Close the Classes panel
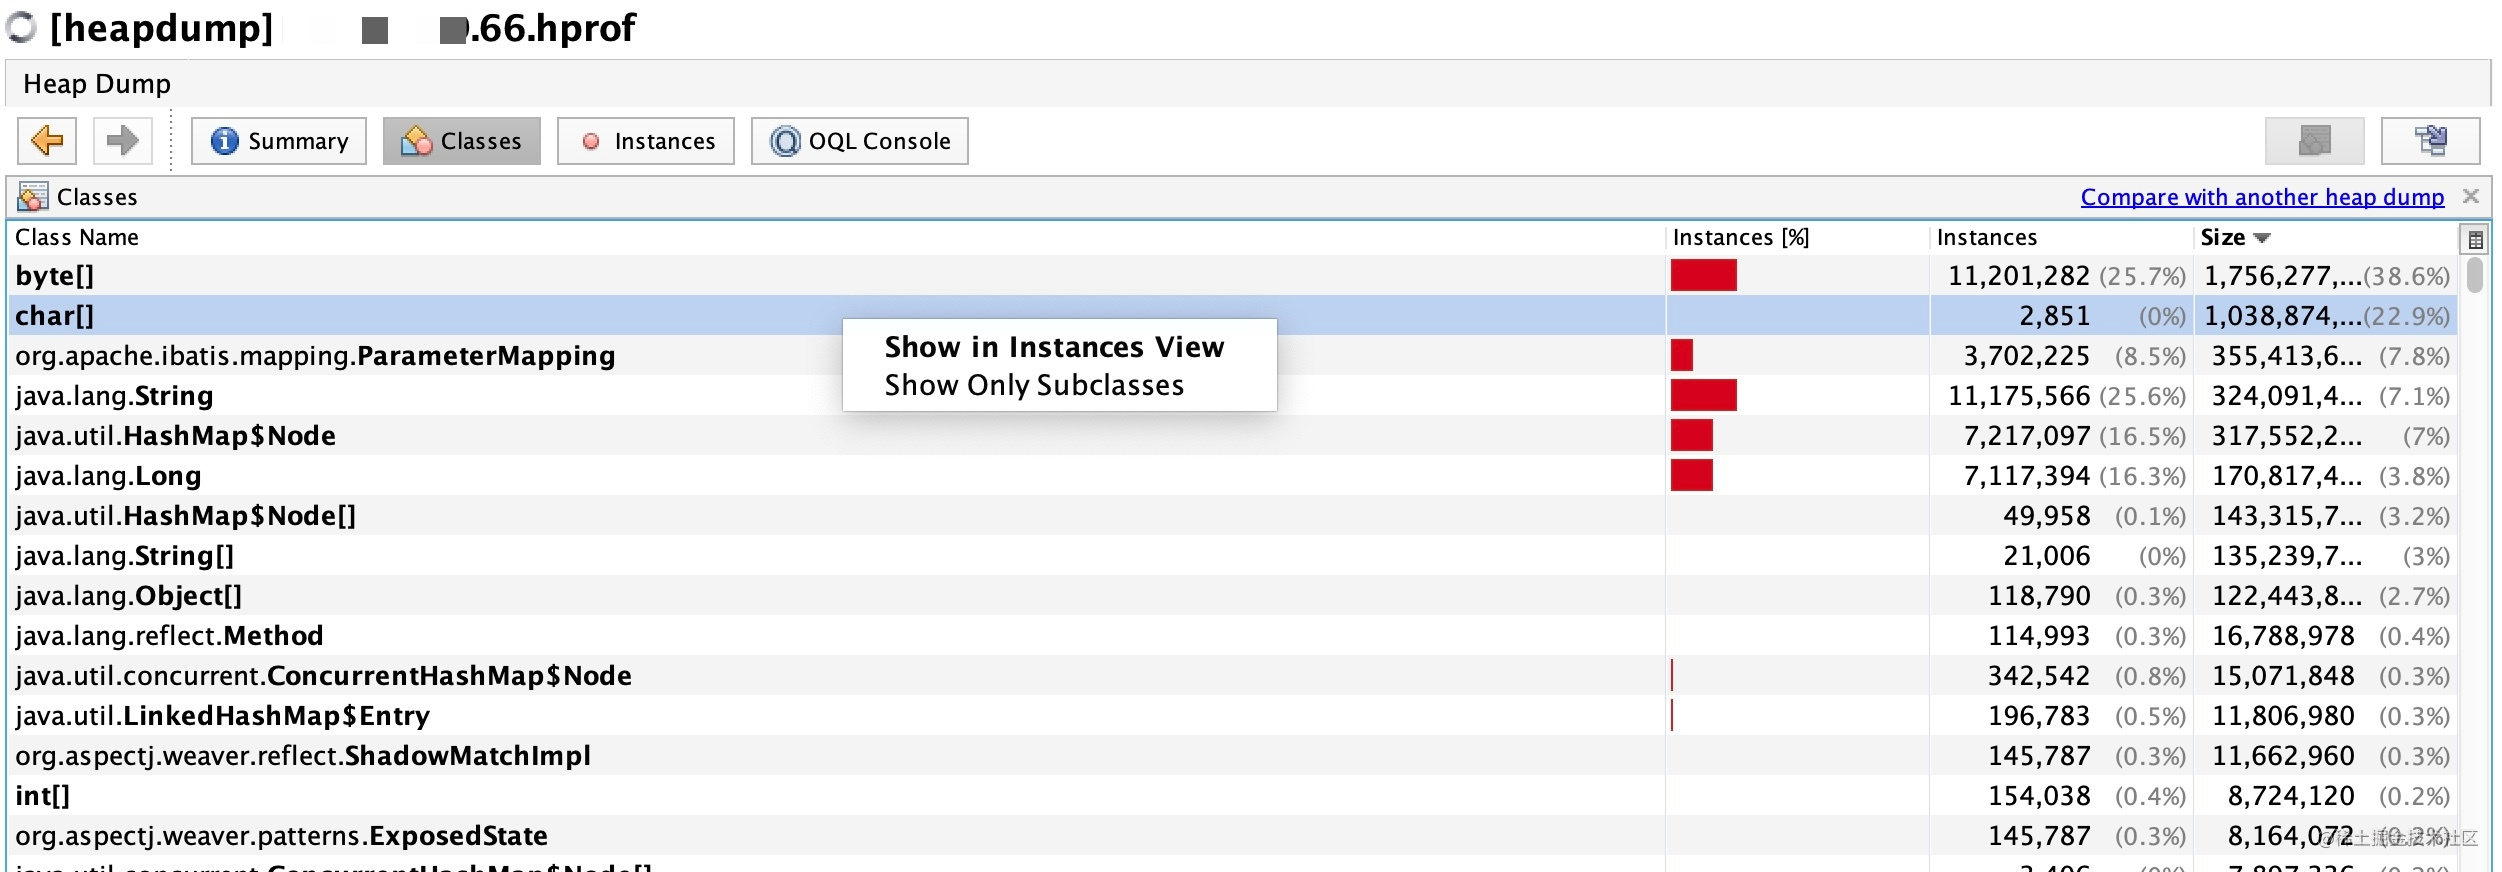 tap(2470, 196)
